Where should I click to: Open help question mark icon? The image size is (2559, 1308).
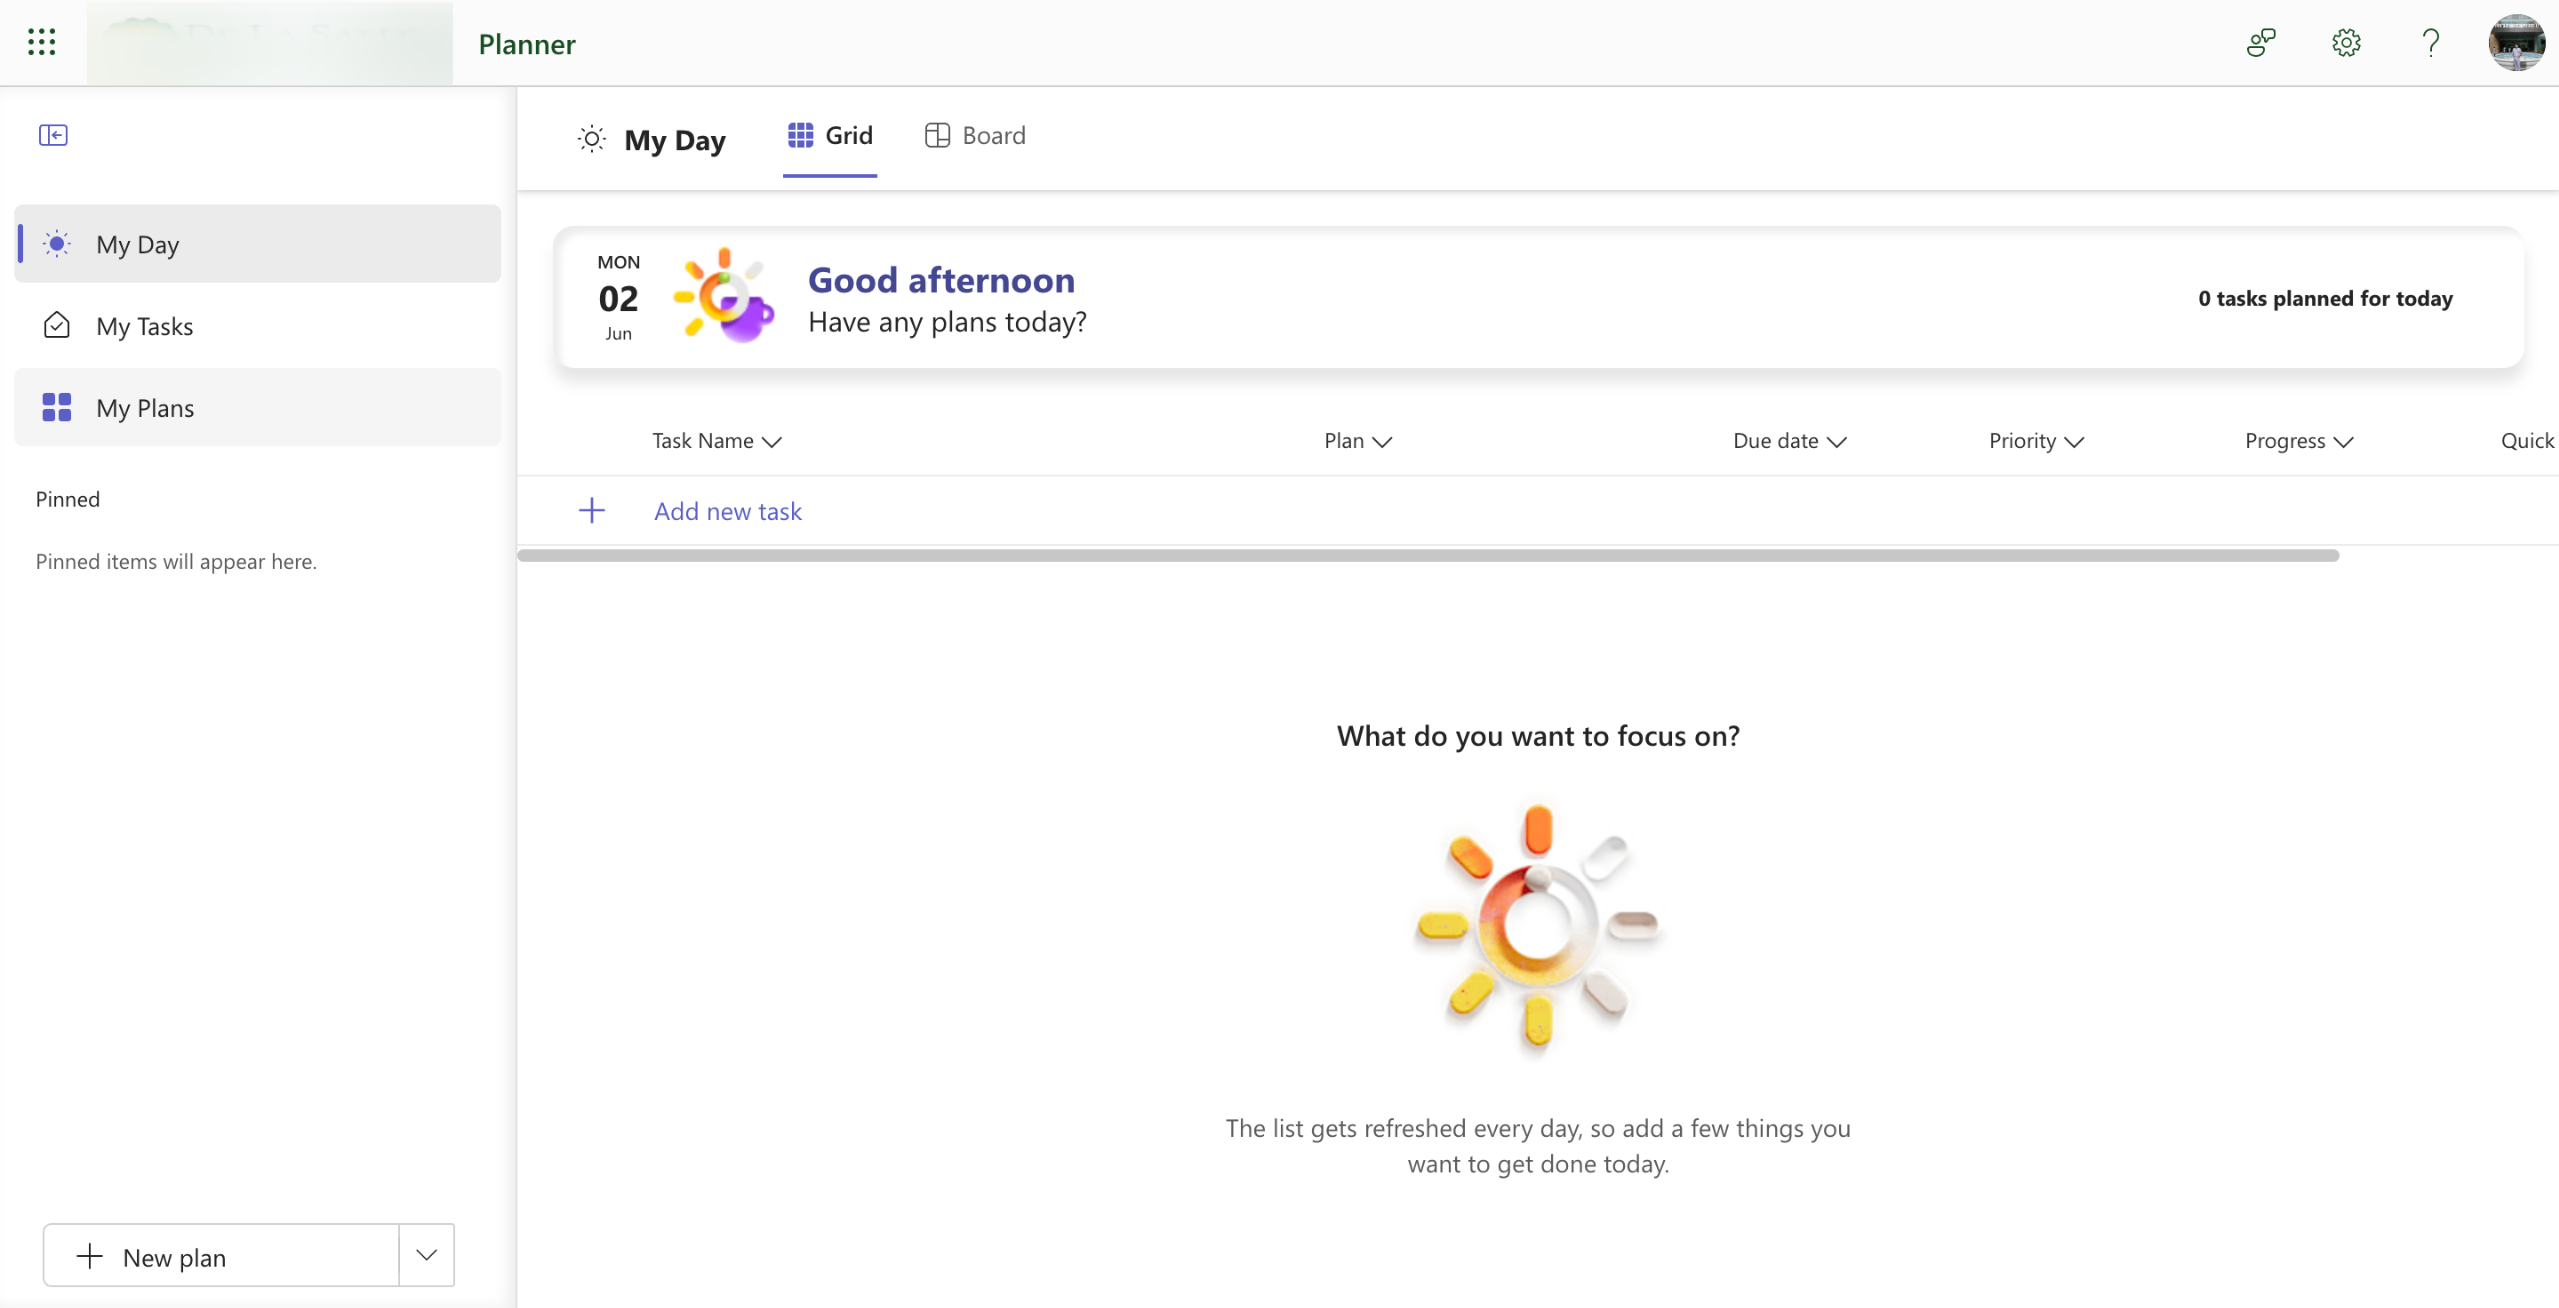pos(2430,42)
